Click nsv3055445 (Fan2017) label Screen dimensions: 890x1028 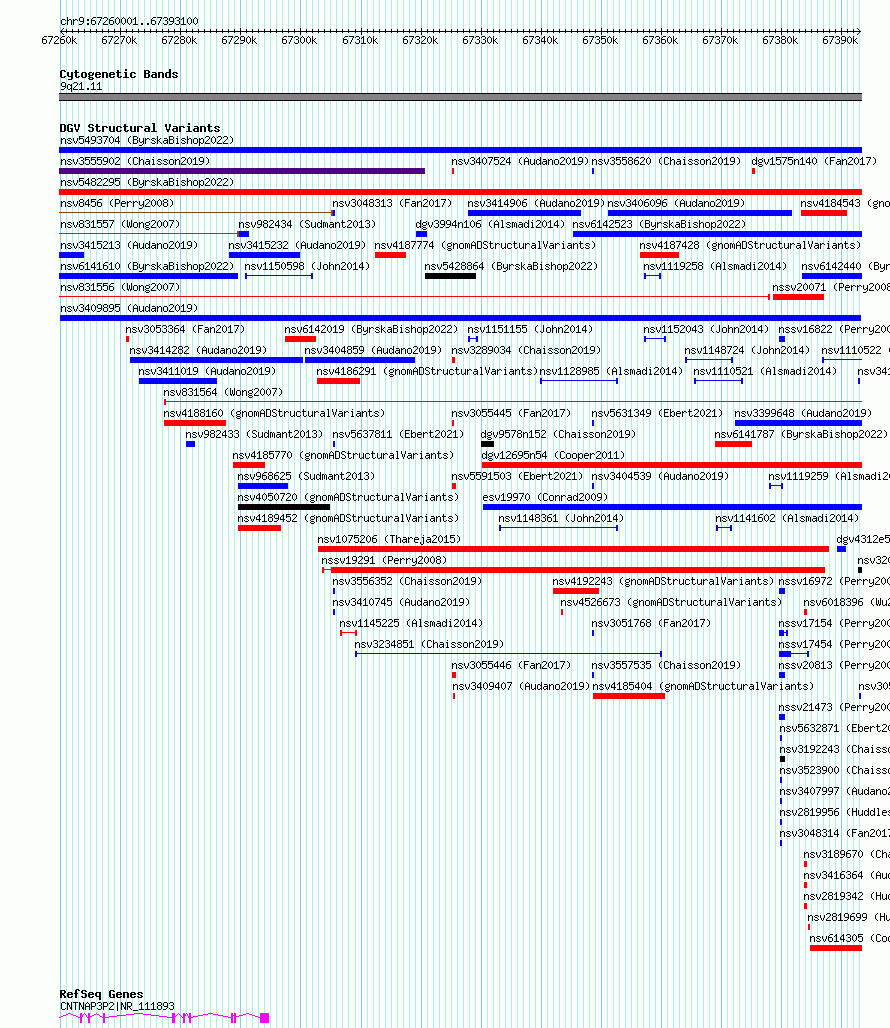pos(511,413)
